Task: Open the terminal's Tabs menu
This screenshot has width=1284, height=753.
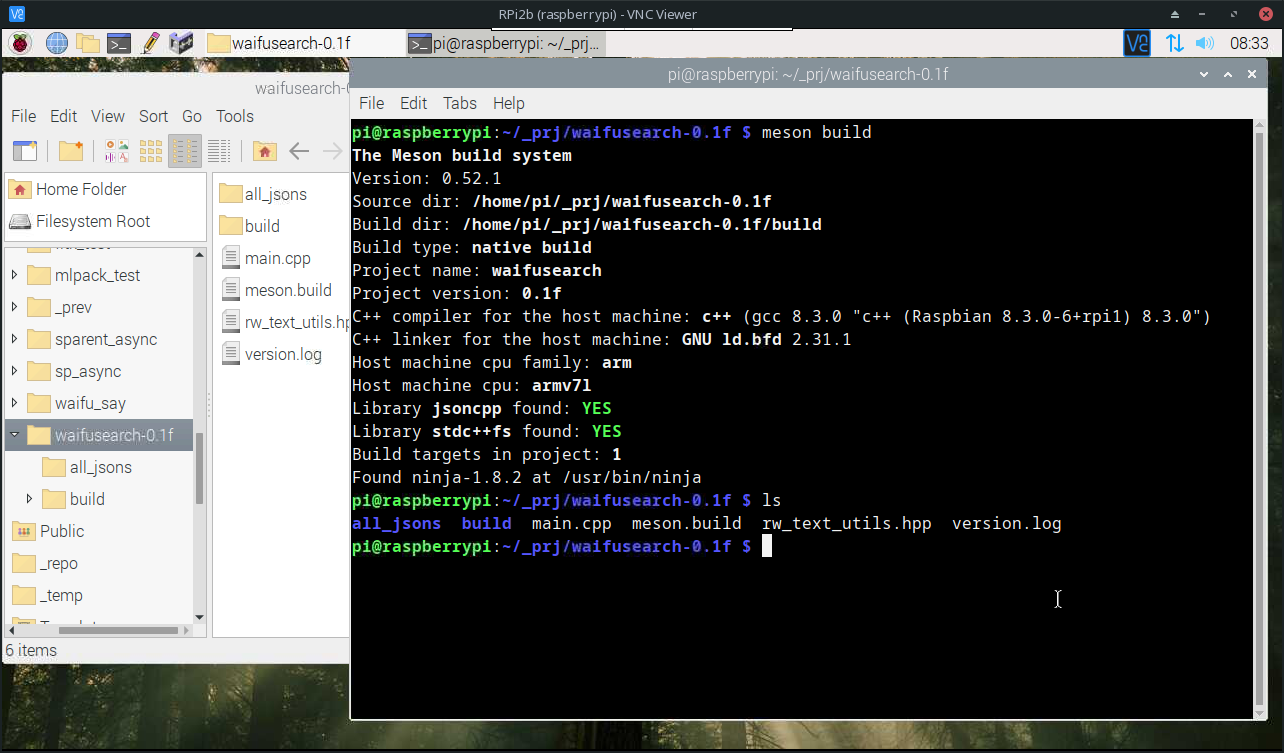Action: 460,103
